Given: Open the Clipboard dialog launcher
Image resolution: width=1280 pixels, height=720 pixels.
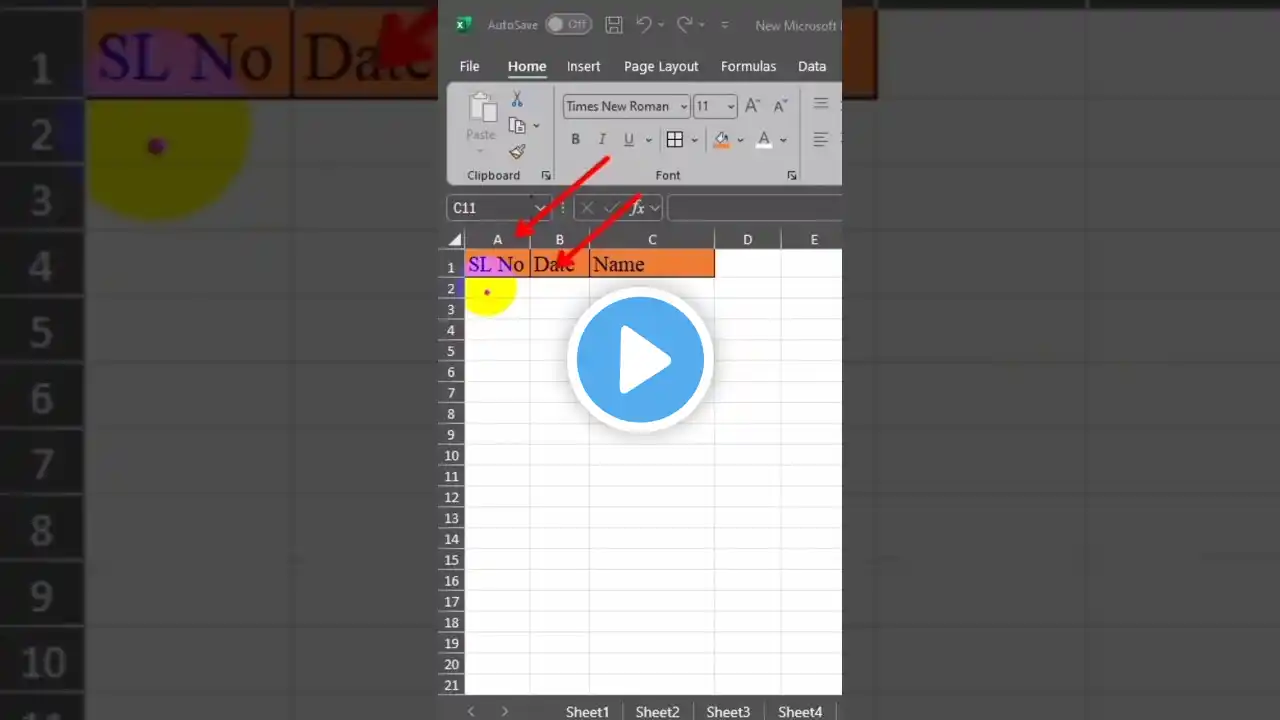Looking at the screenshot, I should click(x=546, y=175).
